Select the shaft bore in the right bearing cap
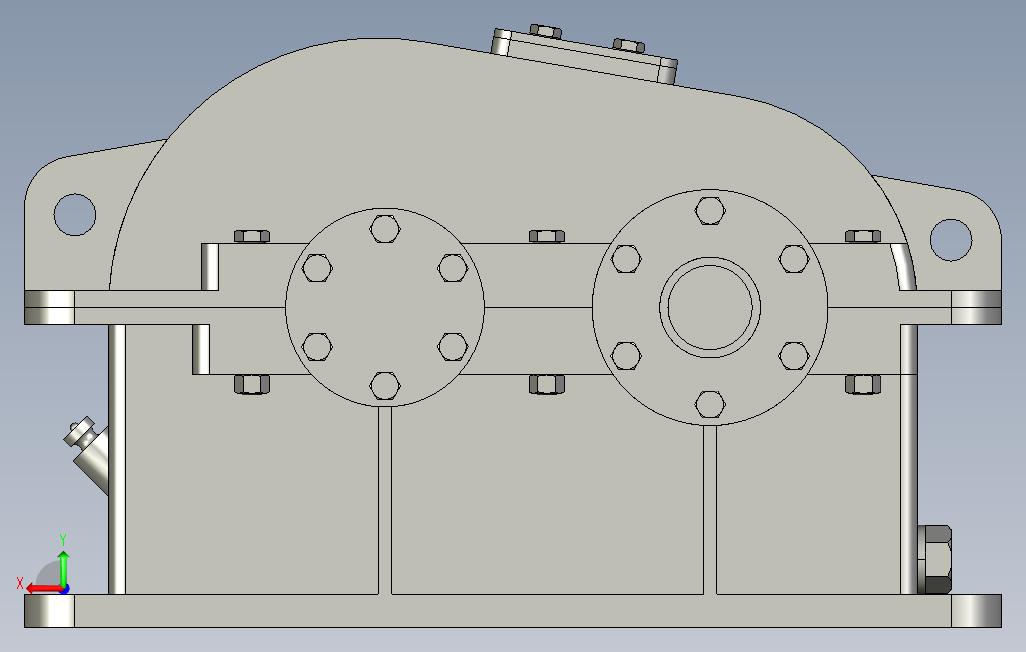 pos(710,307)
